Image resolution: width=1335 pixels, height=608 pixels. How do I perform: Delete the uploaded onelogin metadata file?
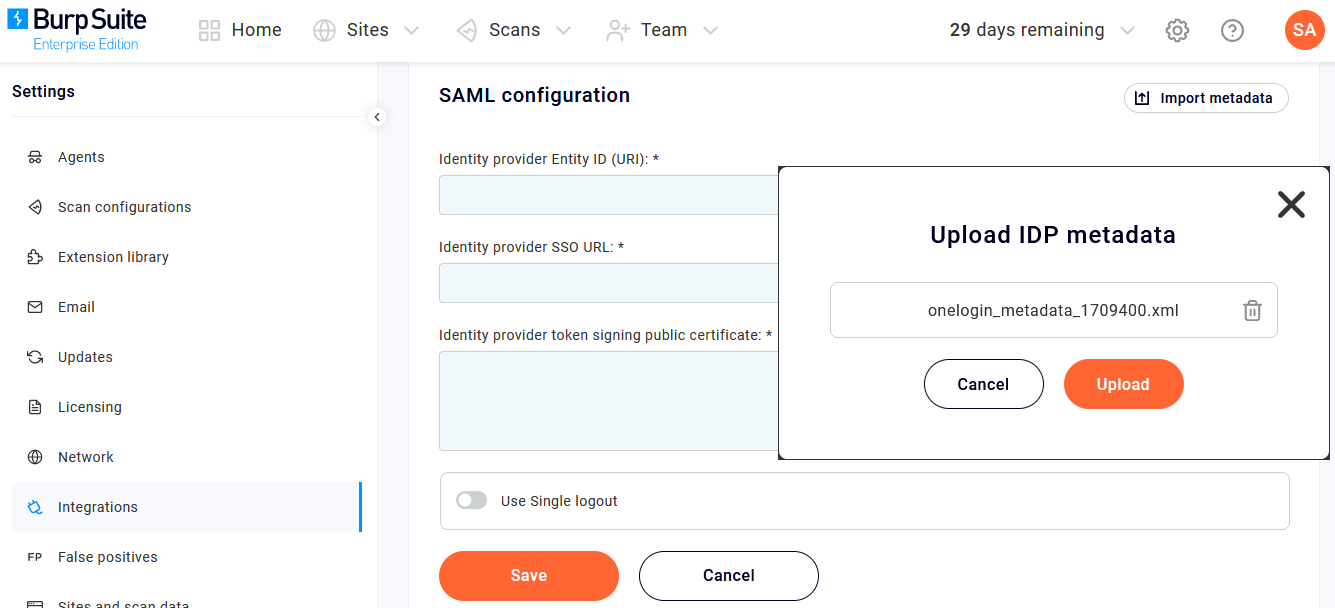click(x=1252, y=310)
